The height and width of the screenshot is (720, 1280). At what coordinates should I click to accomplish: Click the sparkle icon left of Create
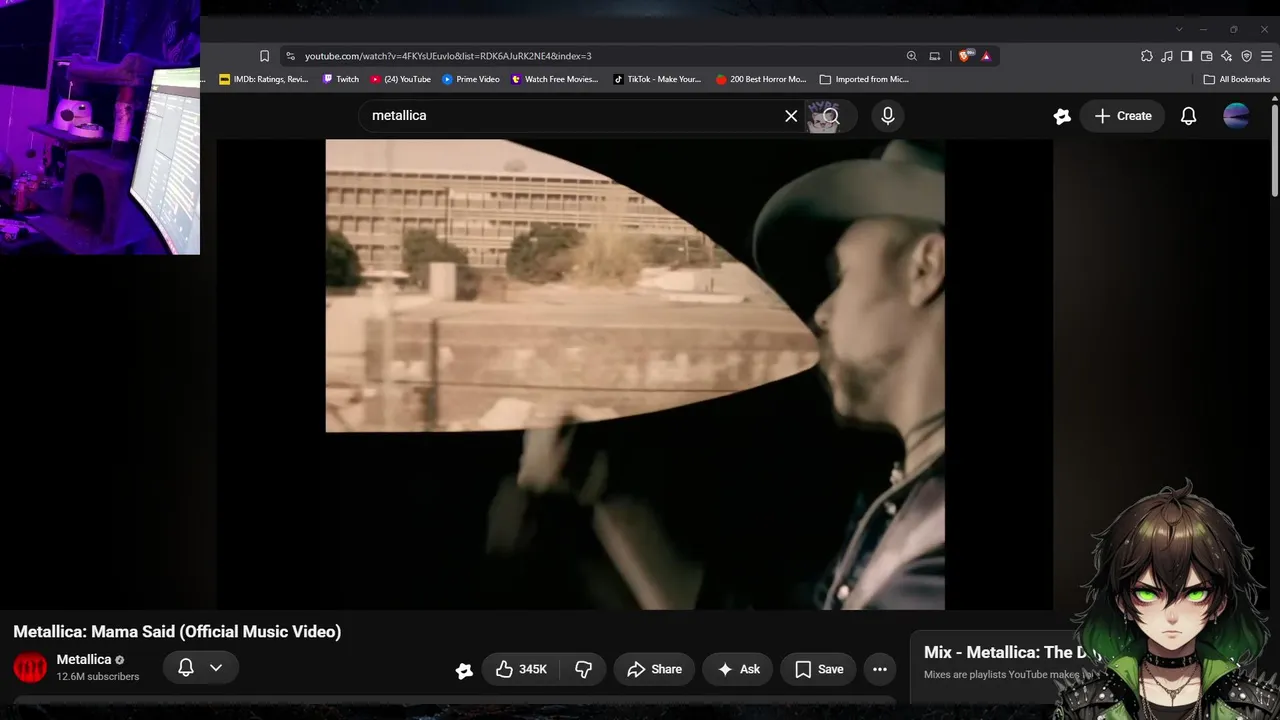pyautogui.click(x=1062, y=116)
